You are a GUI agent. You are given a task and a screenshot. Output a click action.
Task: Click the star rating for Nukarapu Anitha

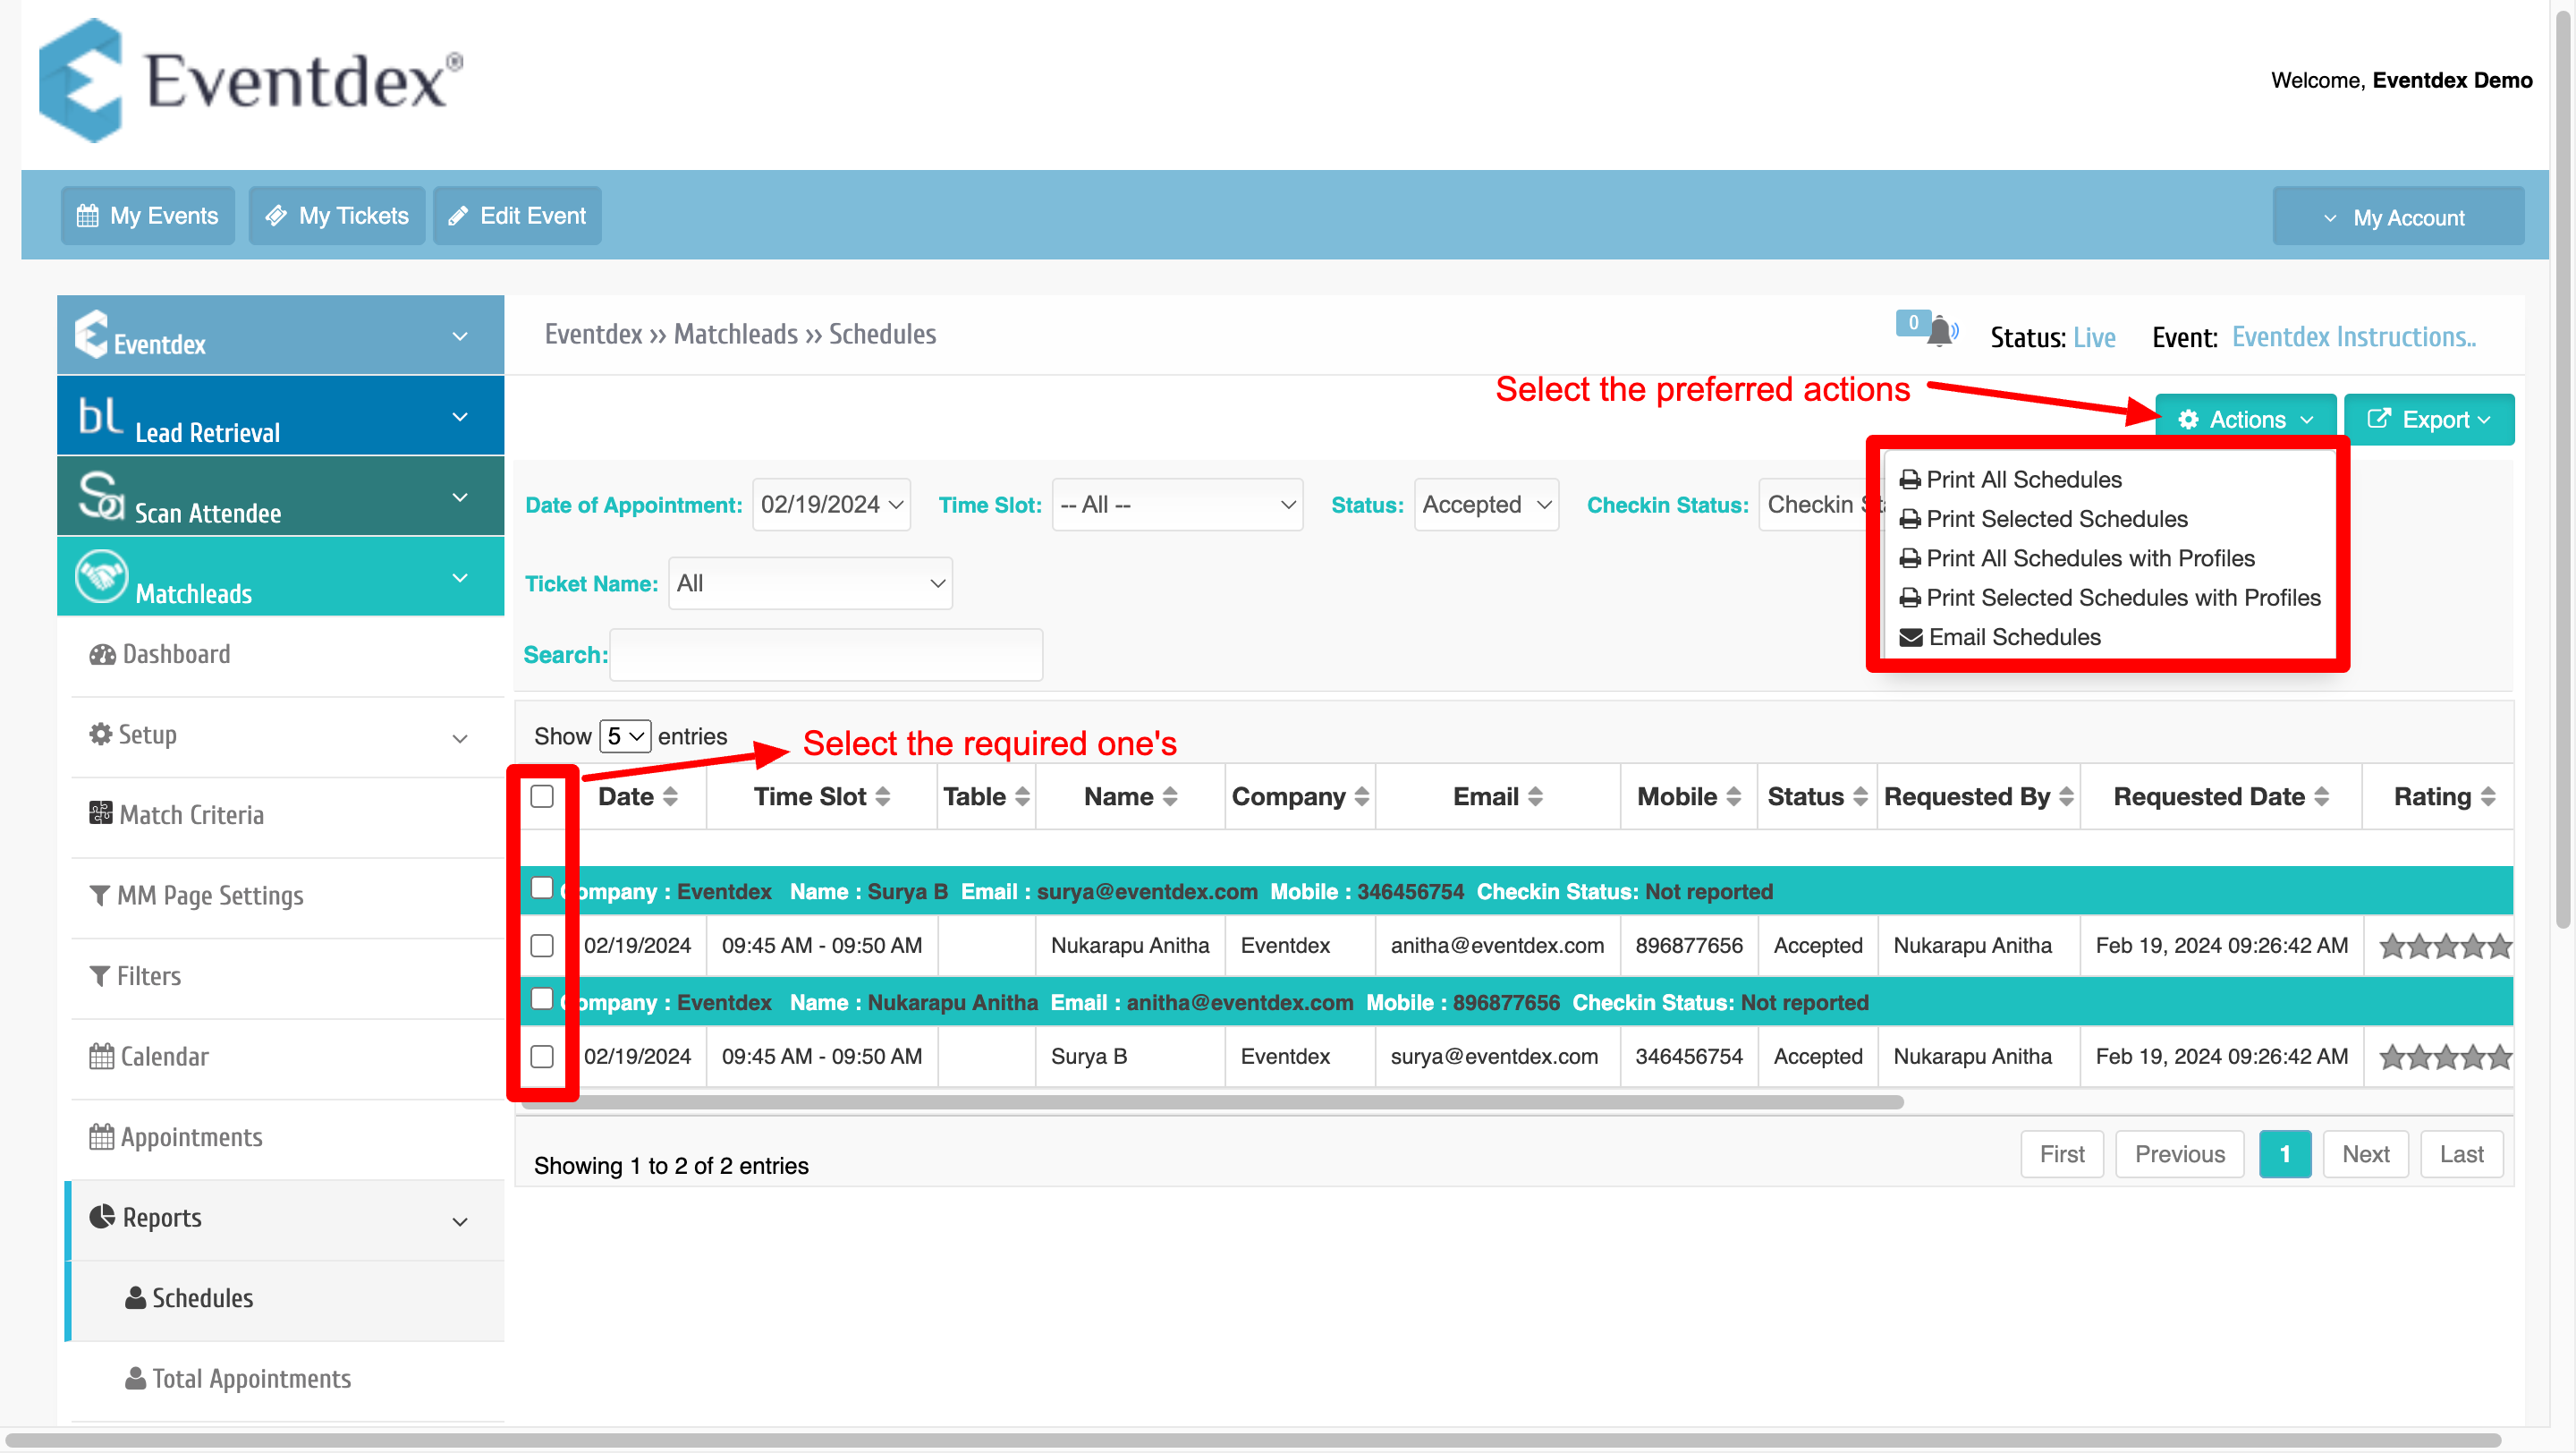point(2444,945)
